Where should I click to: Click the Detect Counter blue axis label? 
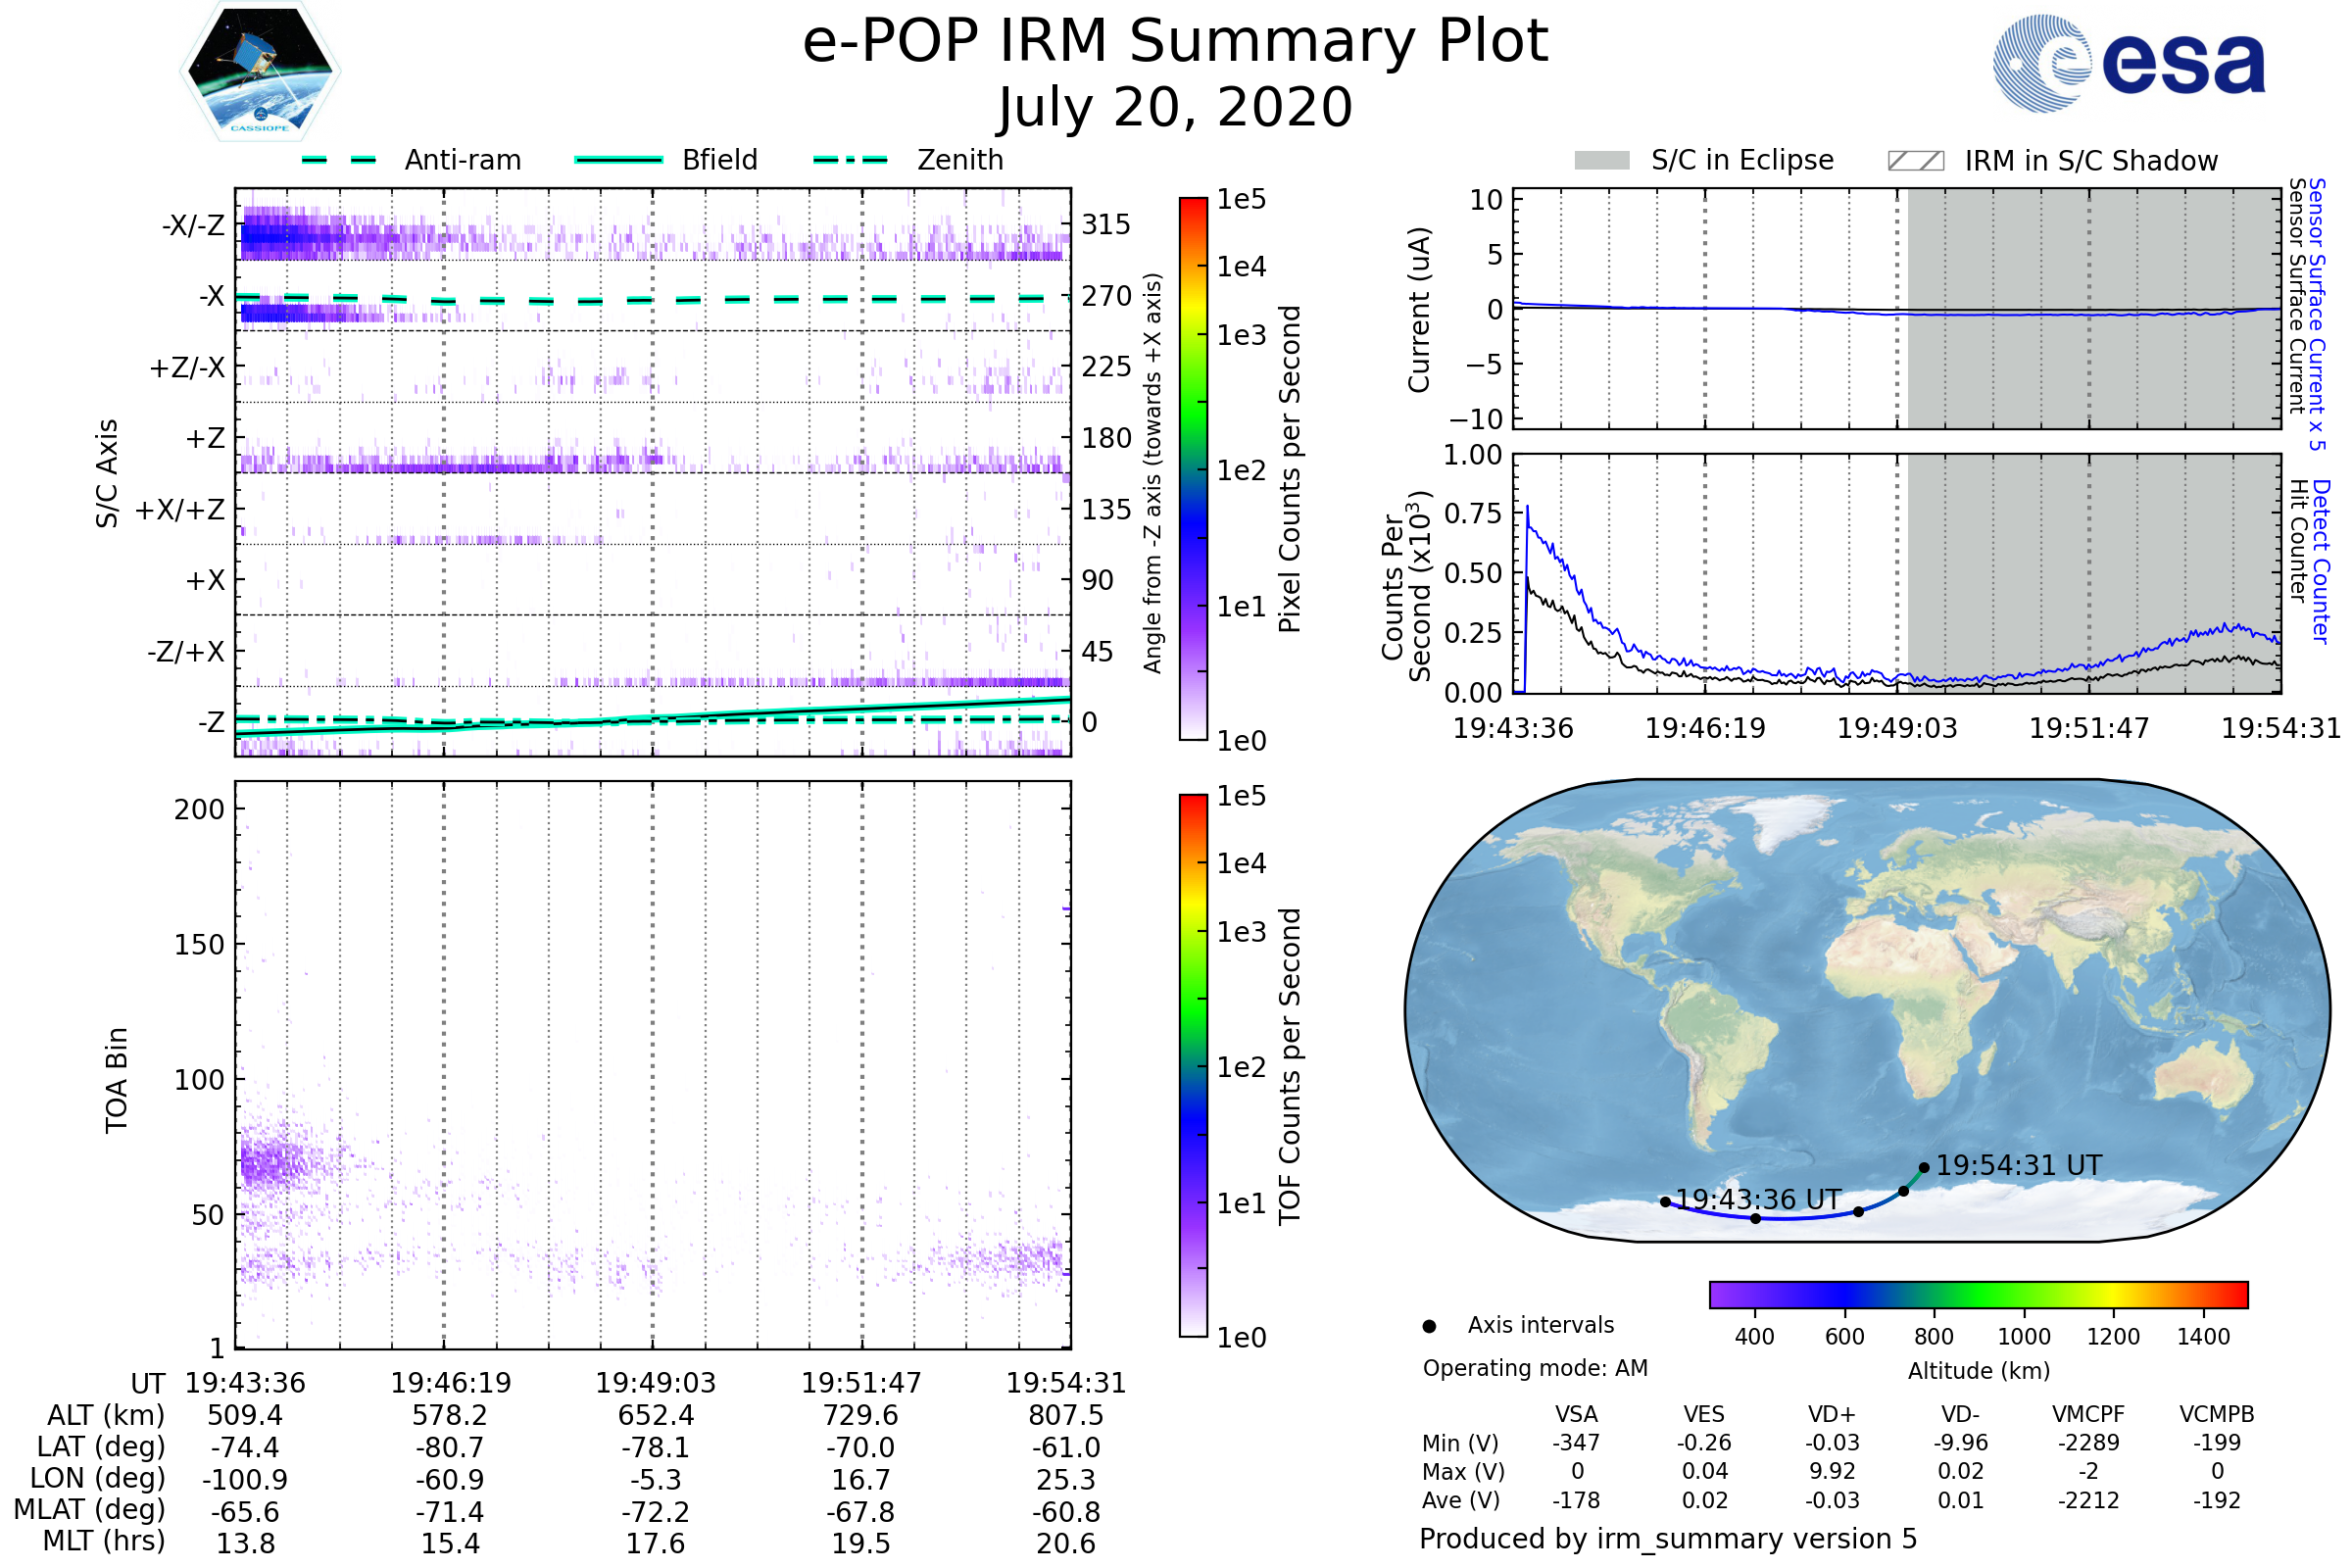point(2321,562)
